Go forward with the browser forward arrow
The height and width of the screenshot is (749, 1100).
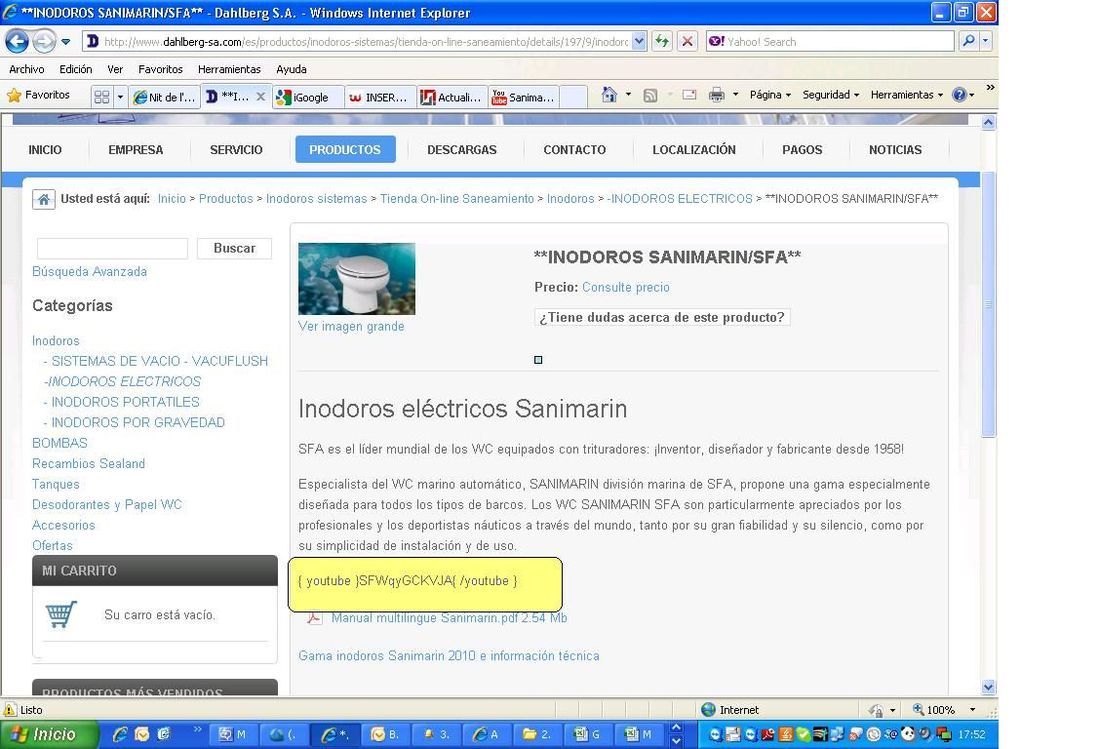[43, 41]
